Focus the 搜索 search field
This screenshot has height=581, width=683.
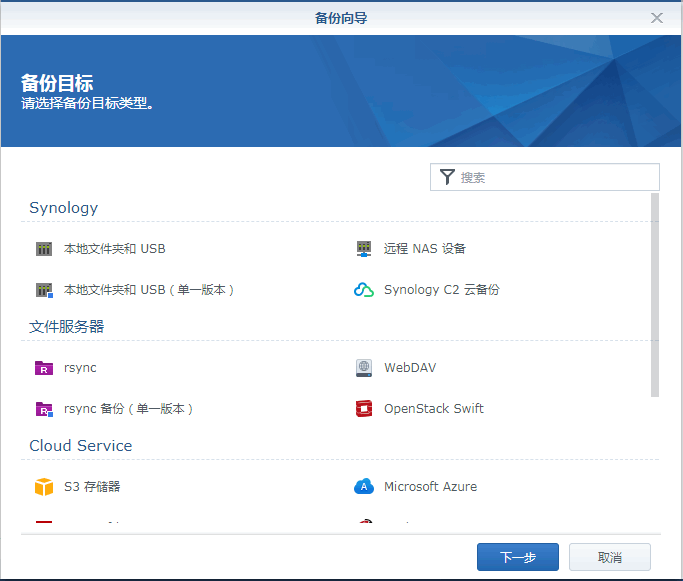point(555,177)
